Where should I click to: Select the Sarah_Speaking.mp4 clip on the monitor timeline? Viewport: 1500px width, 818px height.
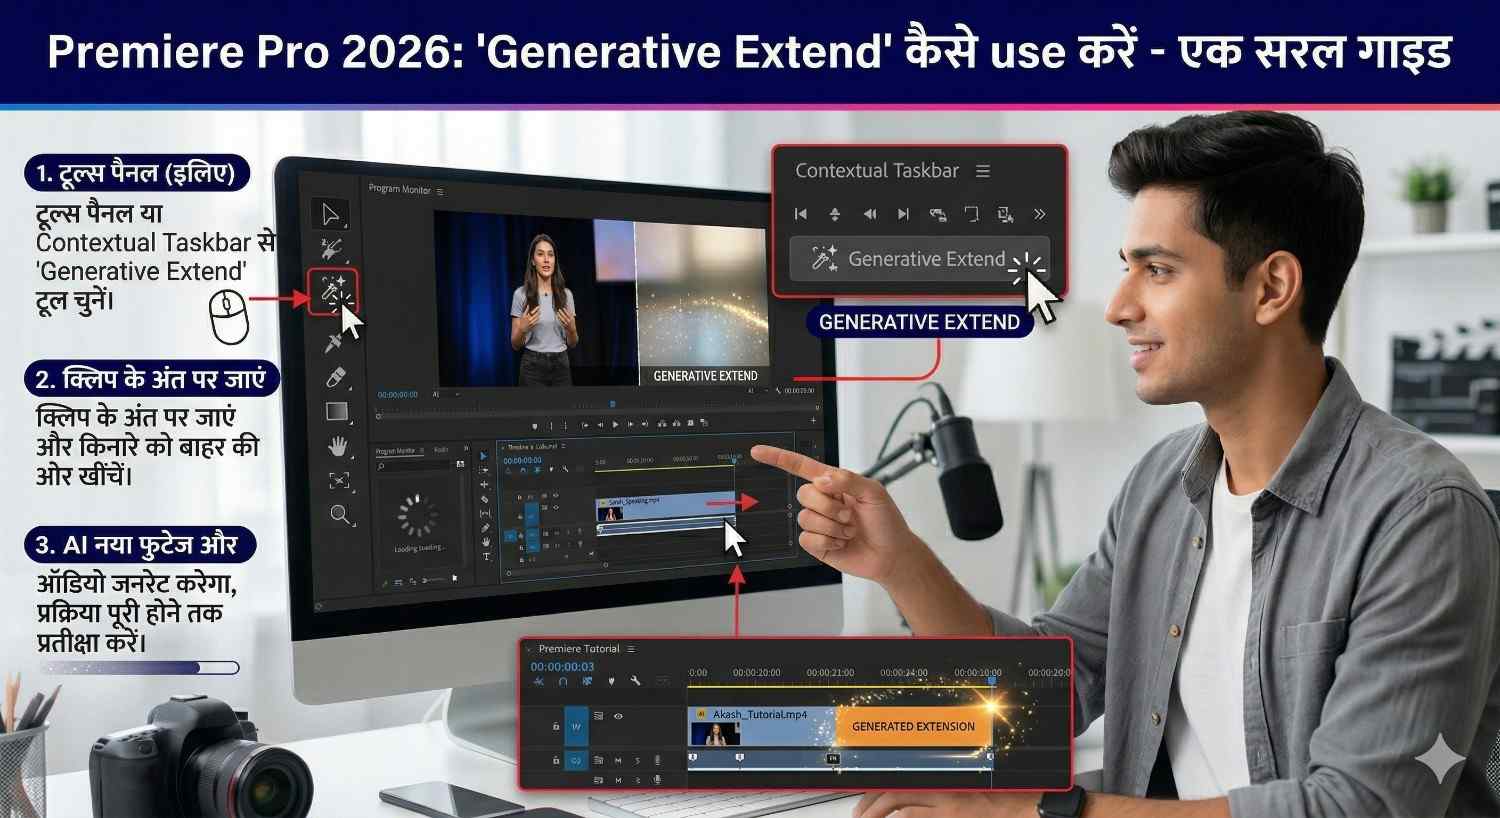point(665,506)
